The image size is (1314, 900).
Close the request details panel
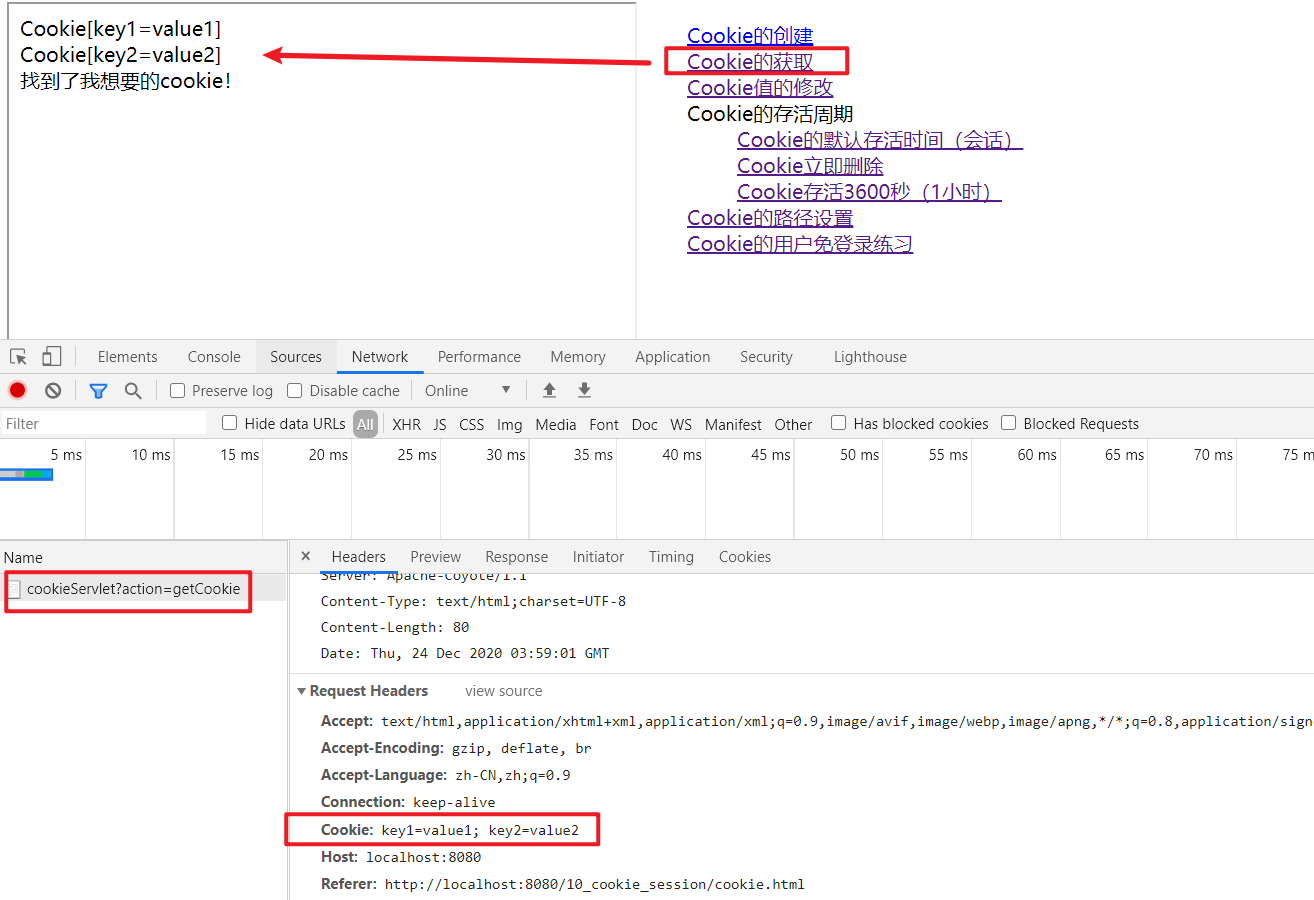click(x=306, y=556)
